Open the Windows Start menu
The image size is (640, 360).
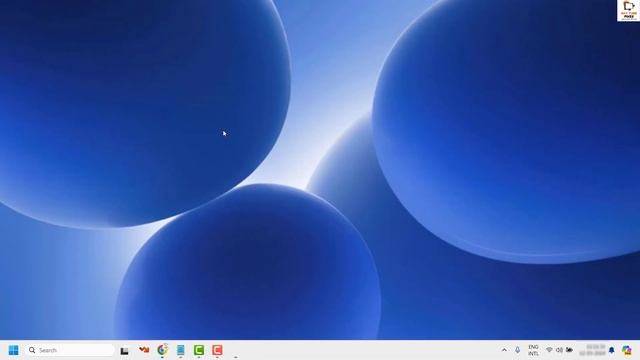(13, 350)
